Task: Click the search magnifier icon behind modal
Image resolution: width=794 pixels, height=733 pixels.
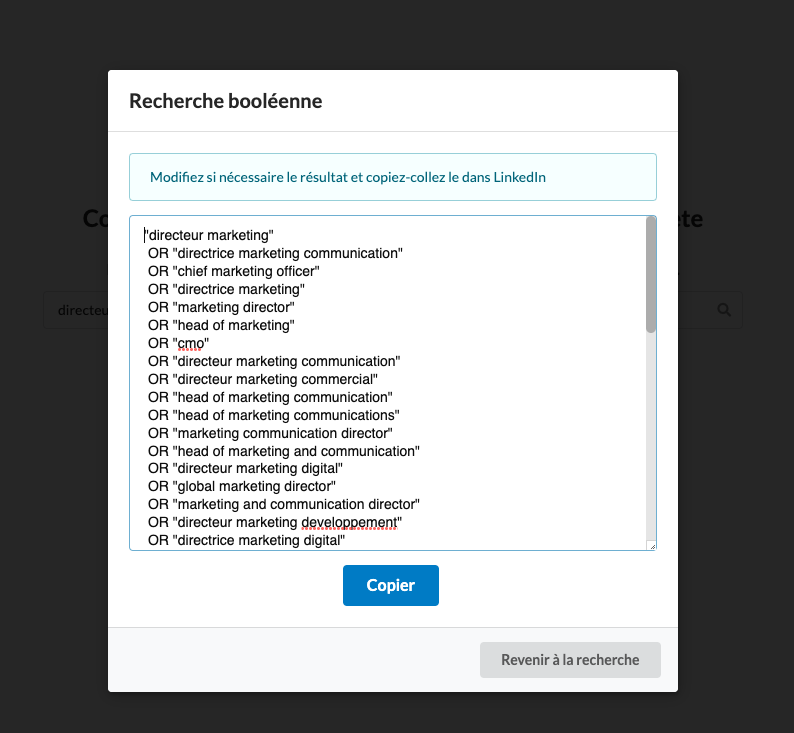Action: click(724, 310)
